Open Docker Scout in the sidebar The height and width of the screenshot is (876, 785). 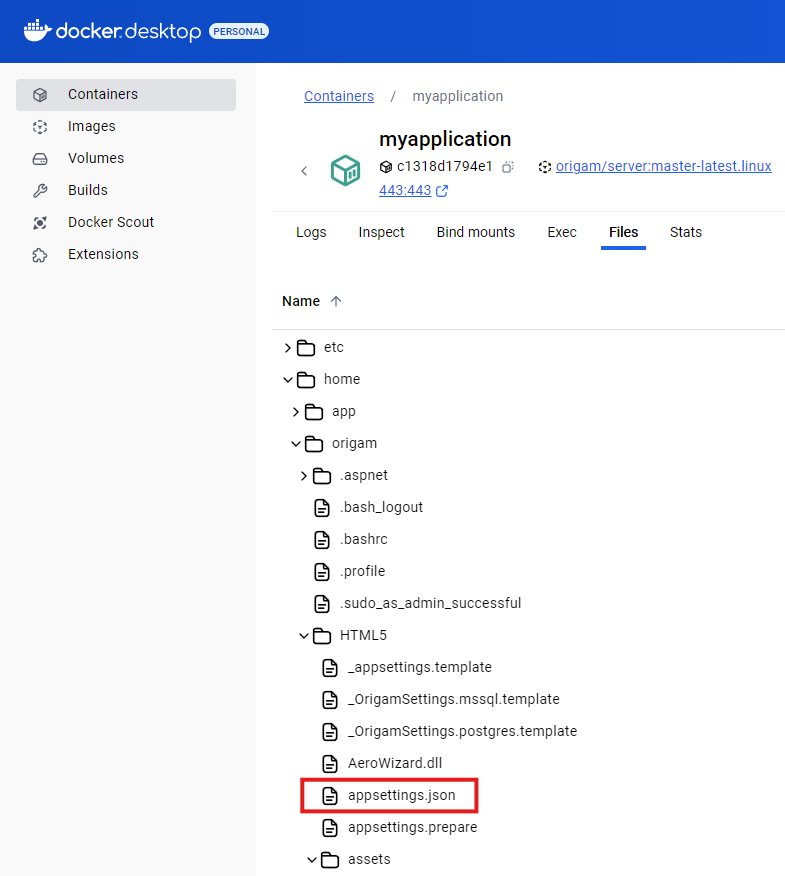click(126, 222)
